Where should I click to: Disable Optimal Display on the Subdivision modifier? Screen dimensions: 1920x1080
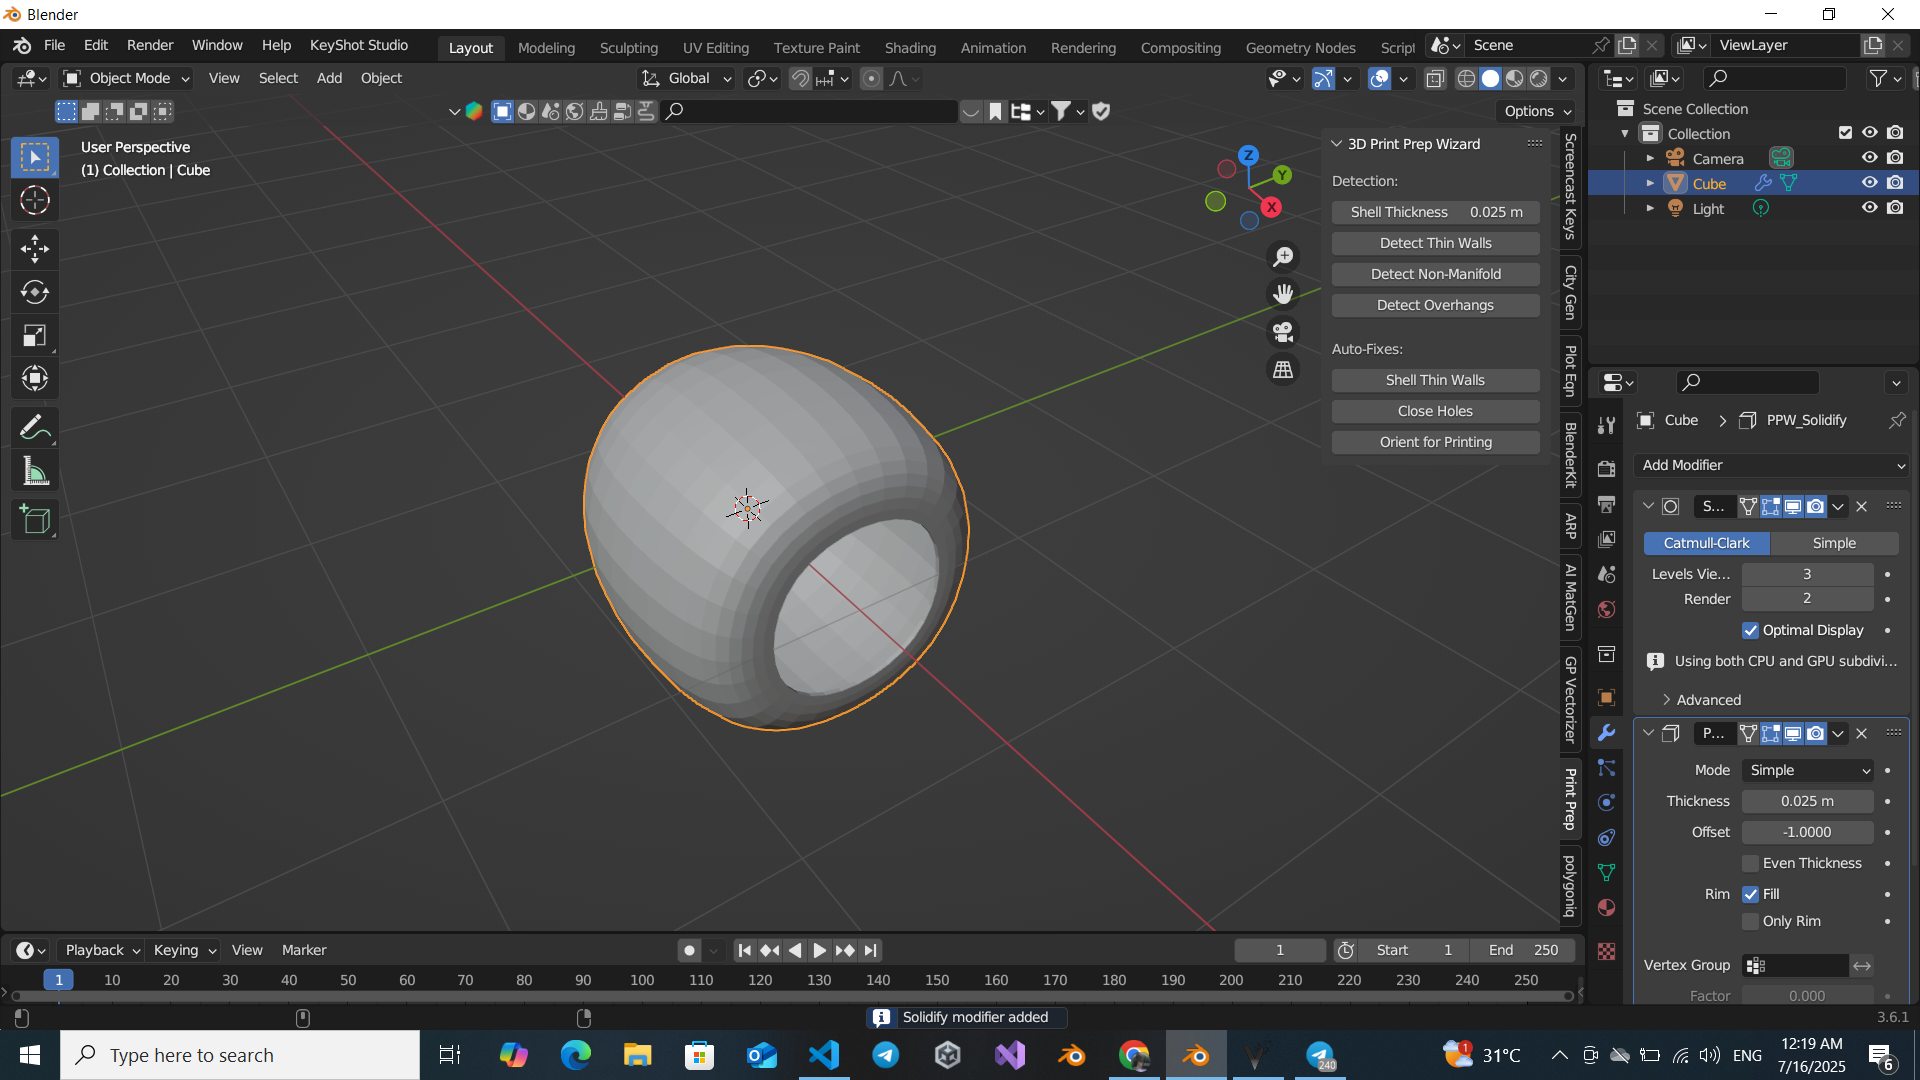(x=1751, y=631)
